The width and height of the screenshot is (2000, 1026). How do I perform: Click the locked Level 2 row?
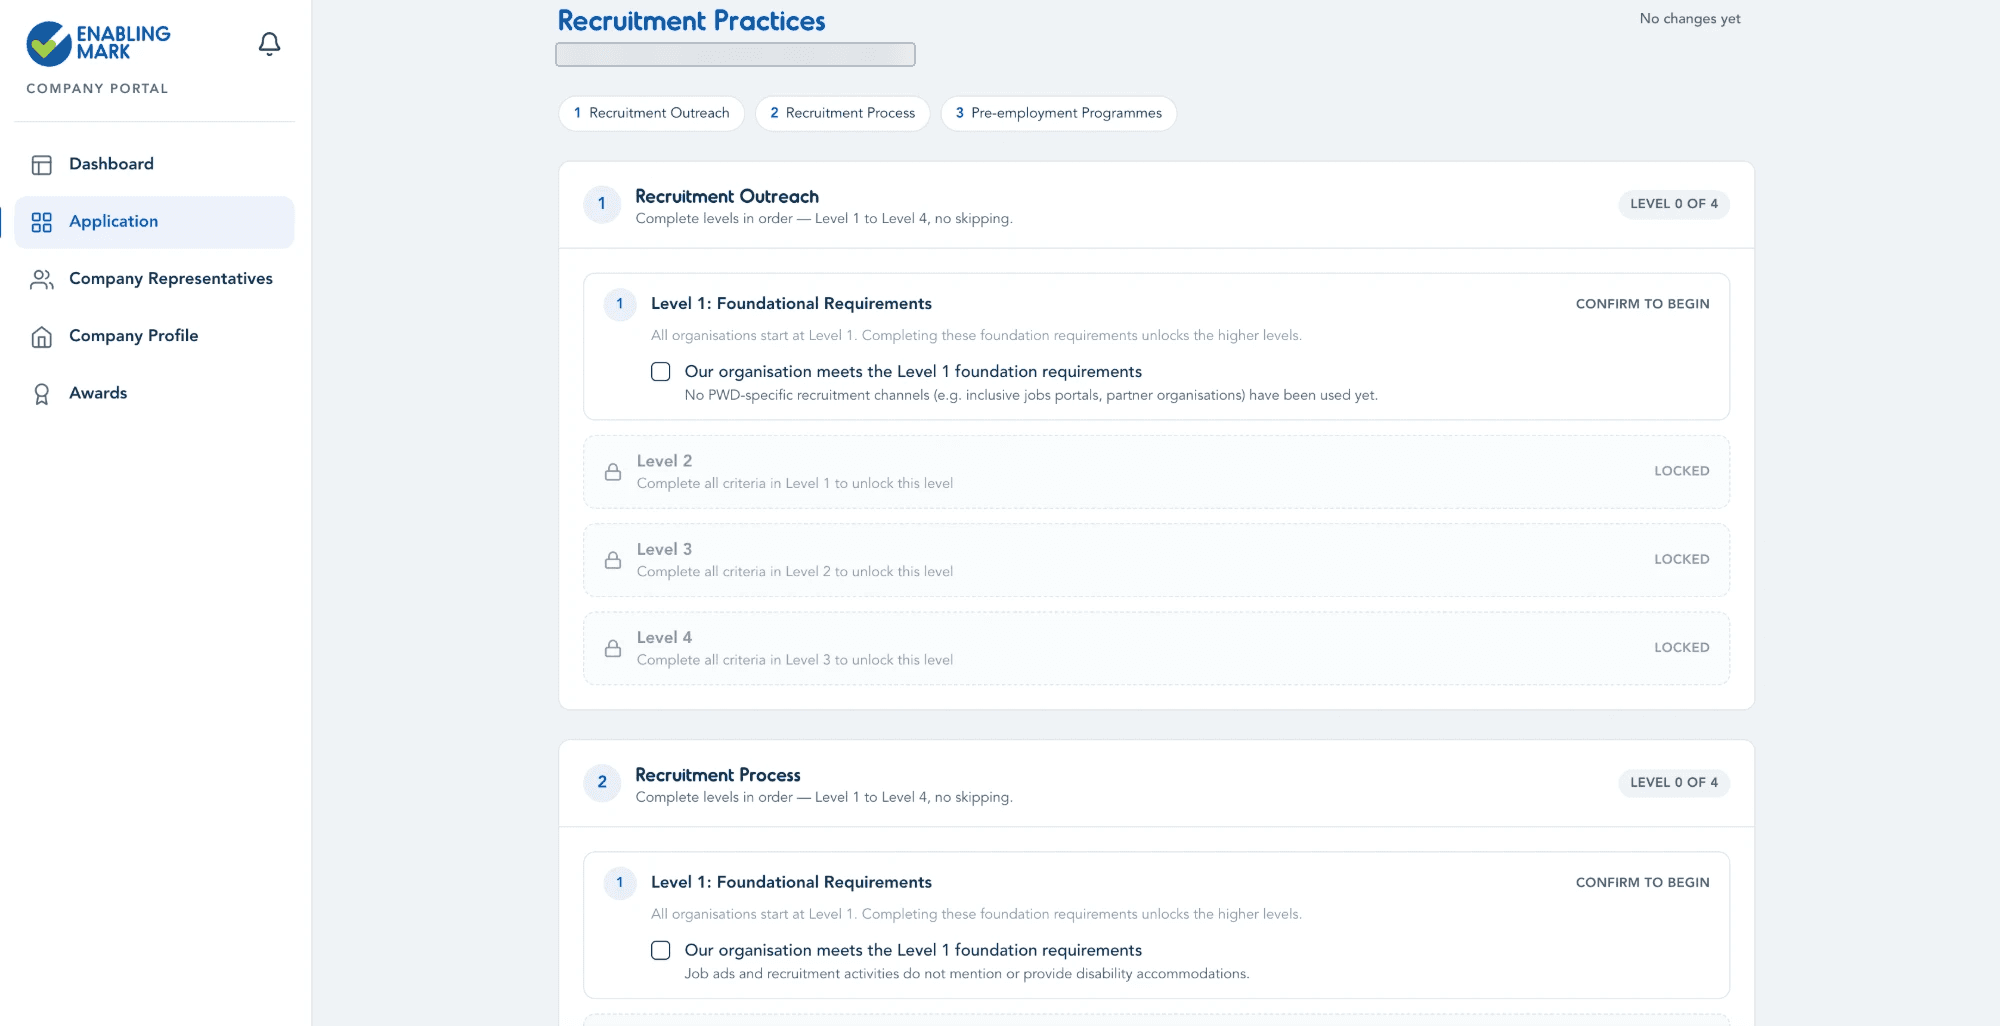point(1156,472)
